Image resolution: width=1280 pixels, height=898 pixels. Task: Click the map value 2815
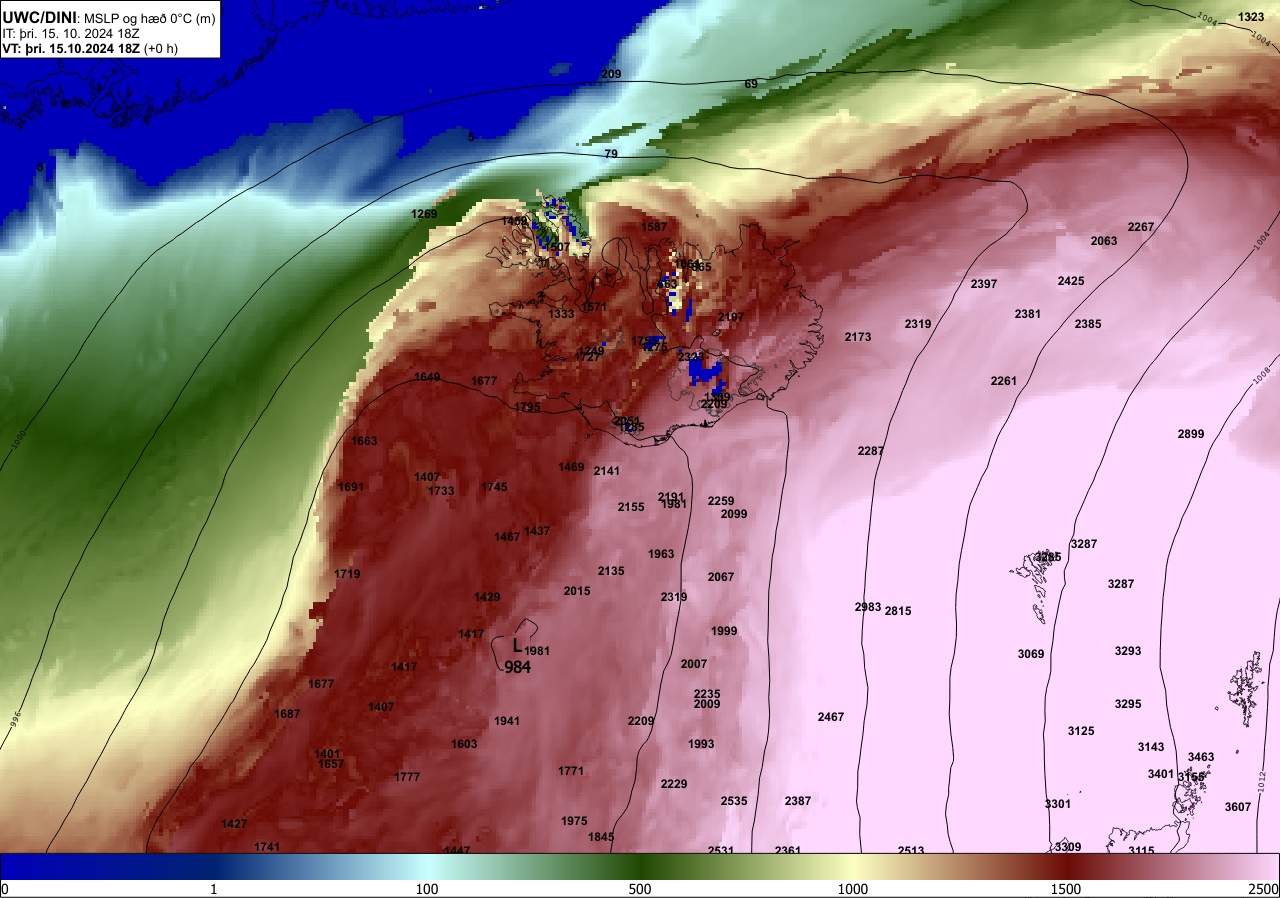pos(898,611)
